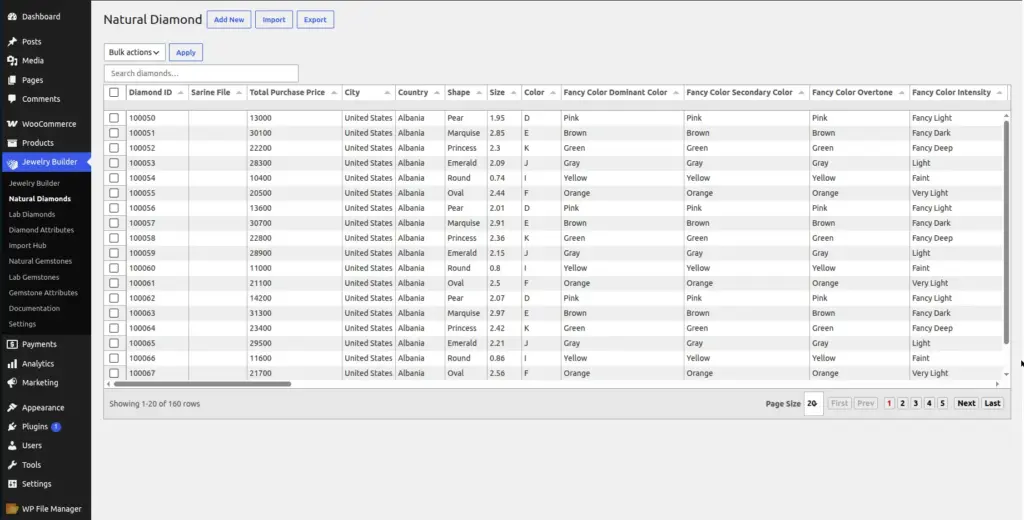
Task: Sort by Diamond ID column arrow
Action: [181, 93]
